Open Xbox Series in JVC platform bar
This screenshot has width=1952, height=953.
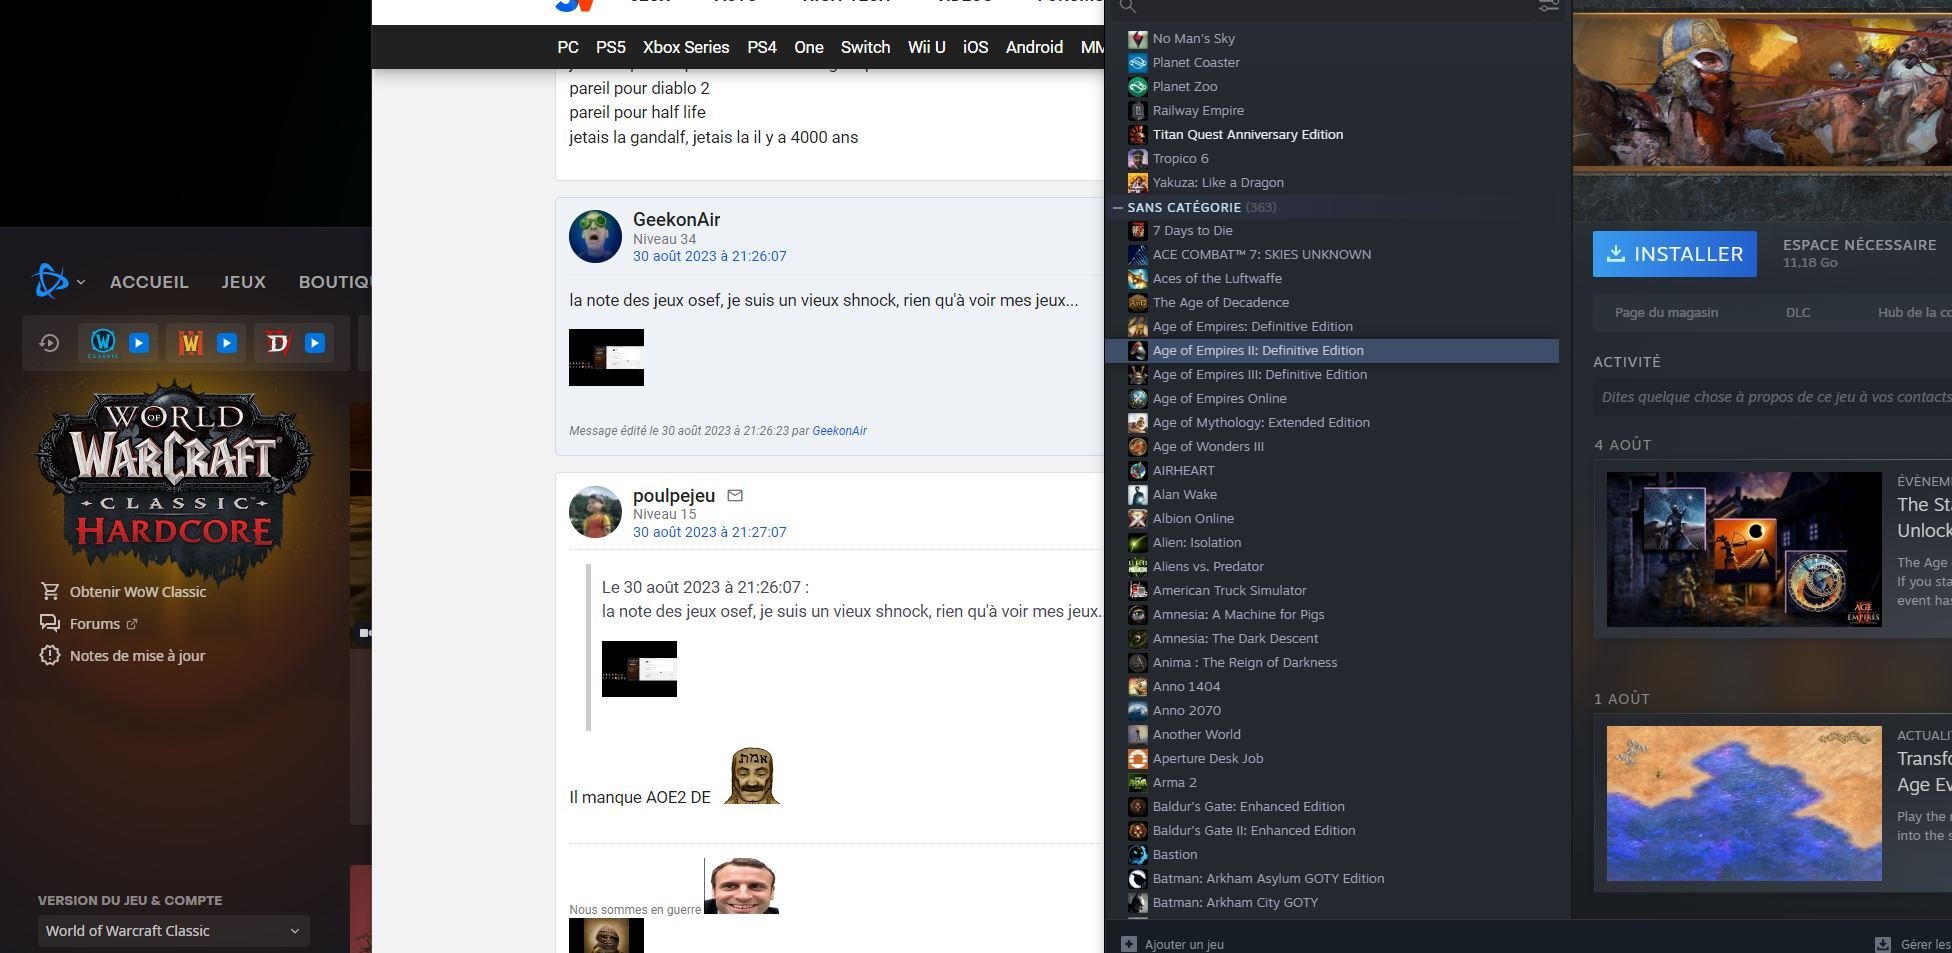(x=686, y=47)
